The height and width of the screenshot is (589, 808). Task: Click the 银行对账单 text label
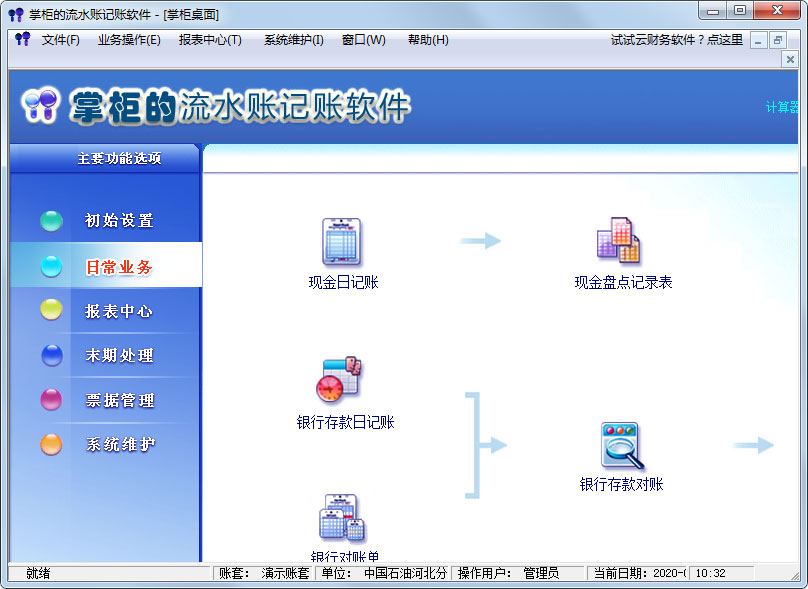point(345,556)
